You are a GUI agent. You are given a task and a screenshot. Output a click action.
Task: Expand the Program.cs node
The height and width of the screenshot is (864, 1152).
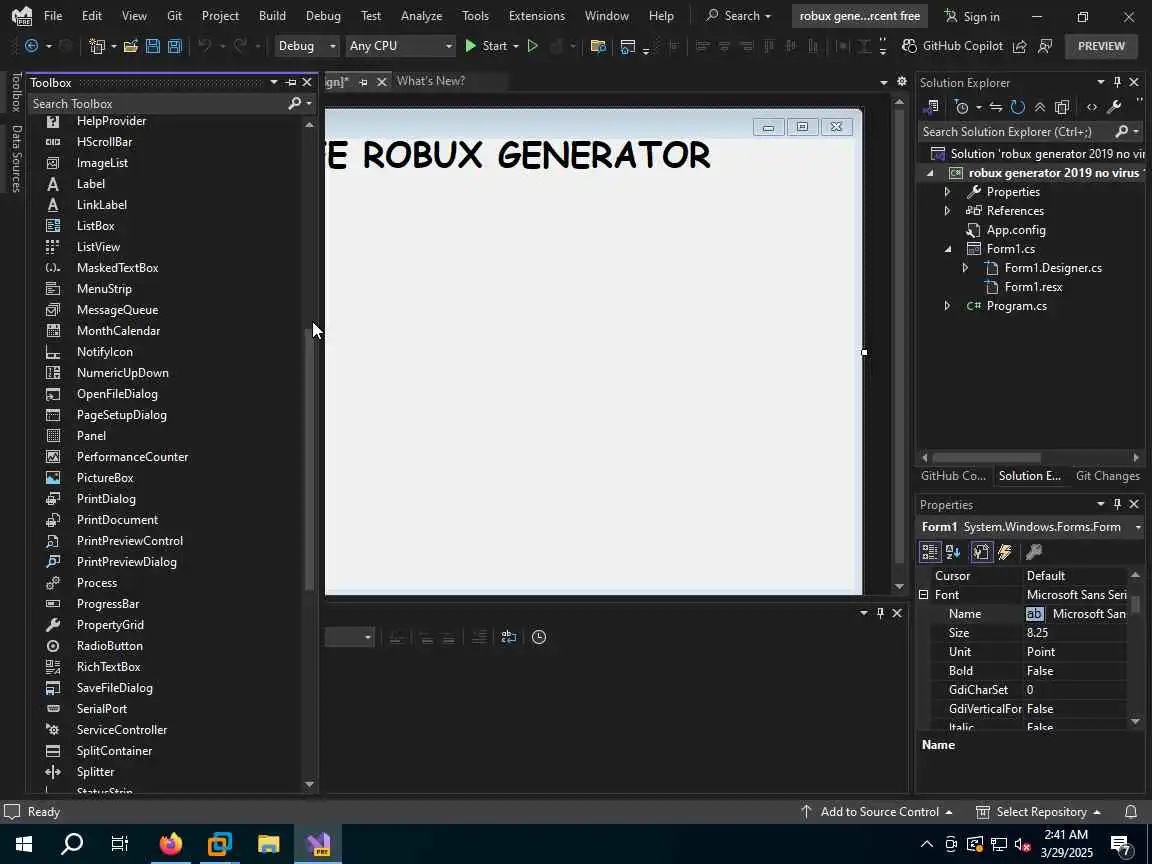[x=947, y=306]
